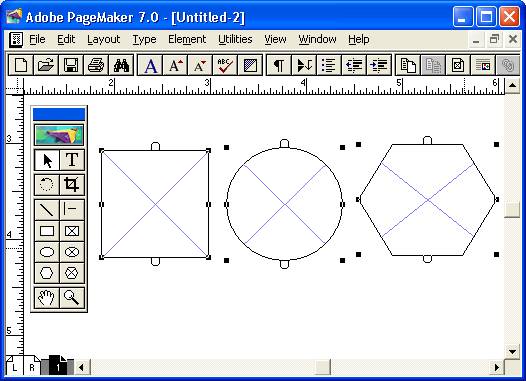Go to page 1 icon
The image size is (526, 381).
(58, 365)
